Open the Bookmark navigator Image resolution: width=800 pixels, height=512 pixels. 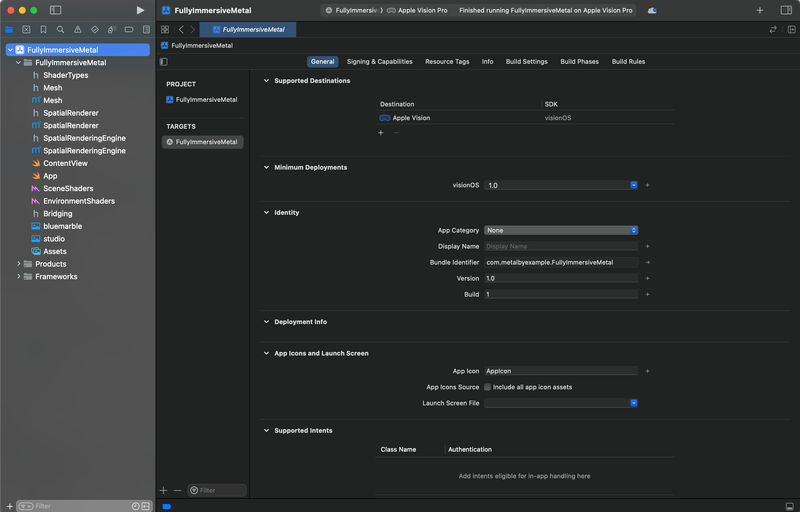[x=43, y=30]
